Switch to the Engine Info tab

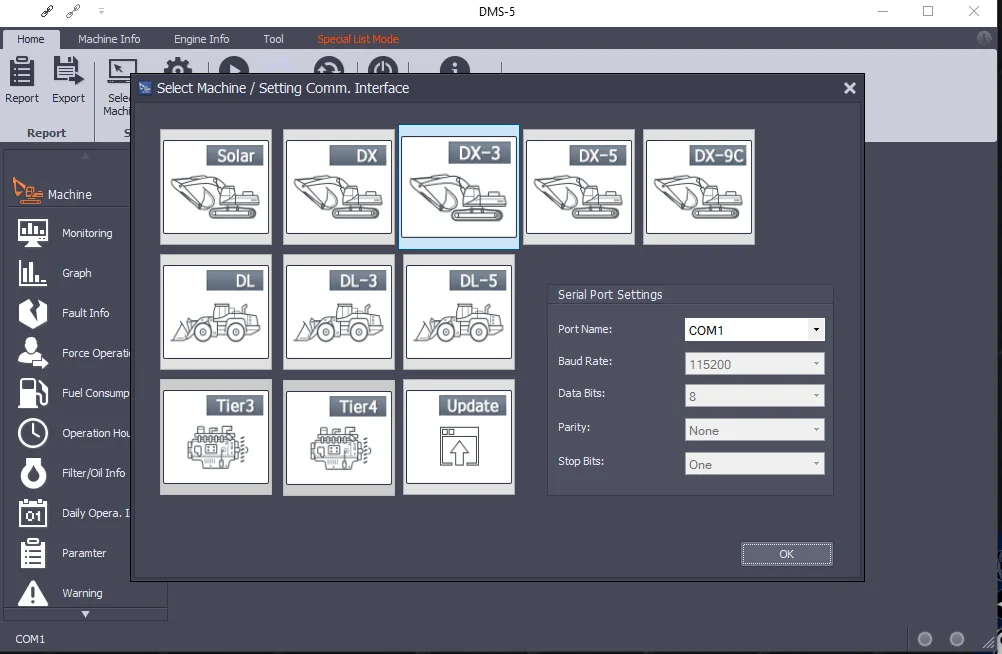[201, 39]
